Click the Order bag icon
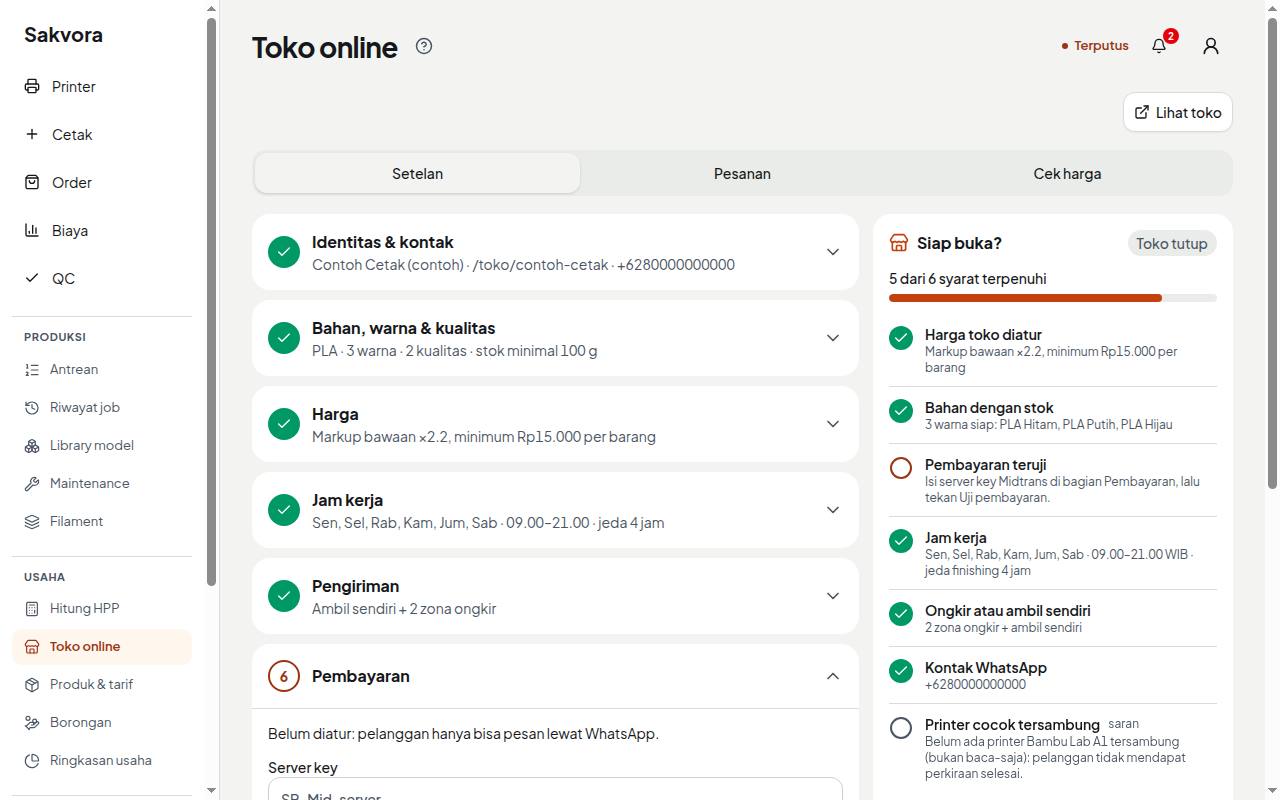The height and width of the screenshot is (800, 1280). [x=32, y=183]
